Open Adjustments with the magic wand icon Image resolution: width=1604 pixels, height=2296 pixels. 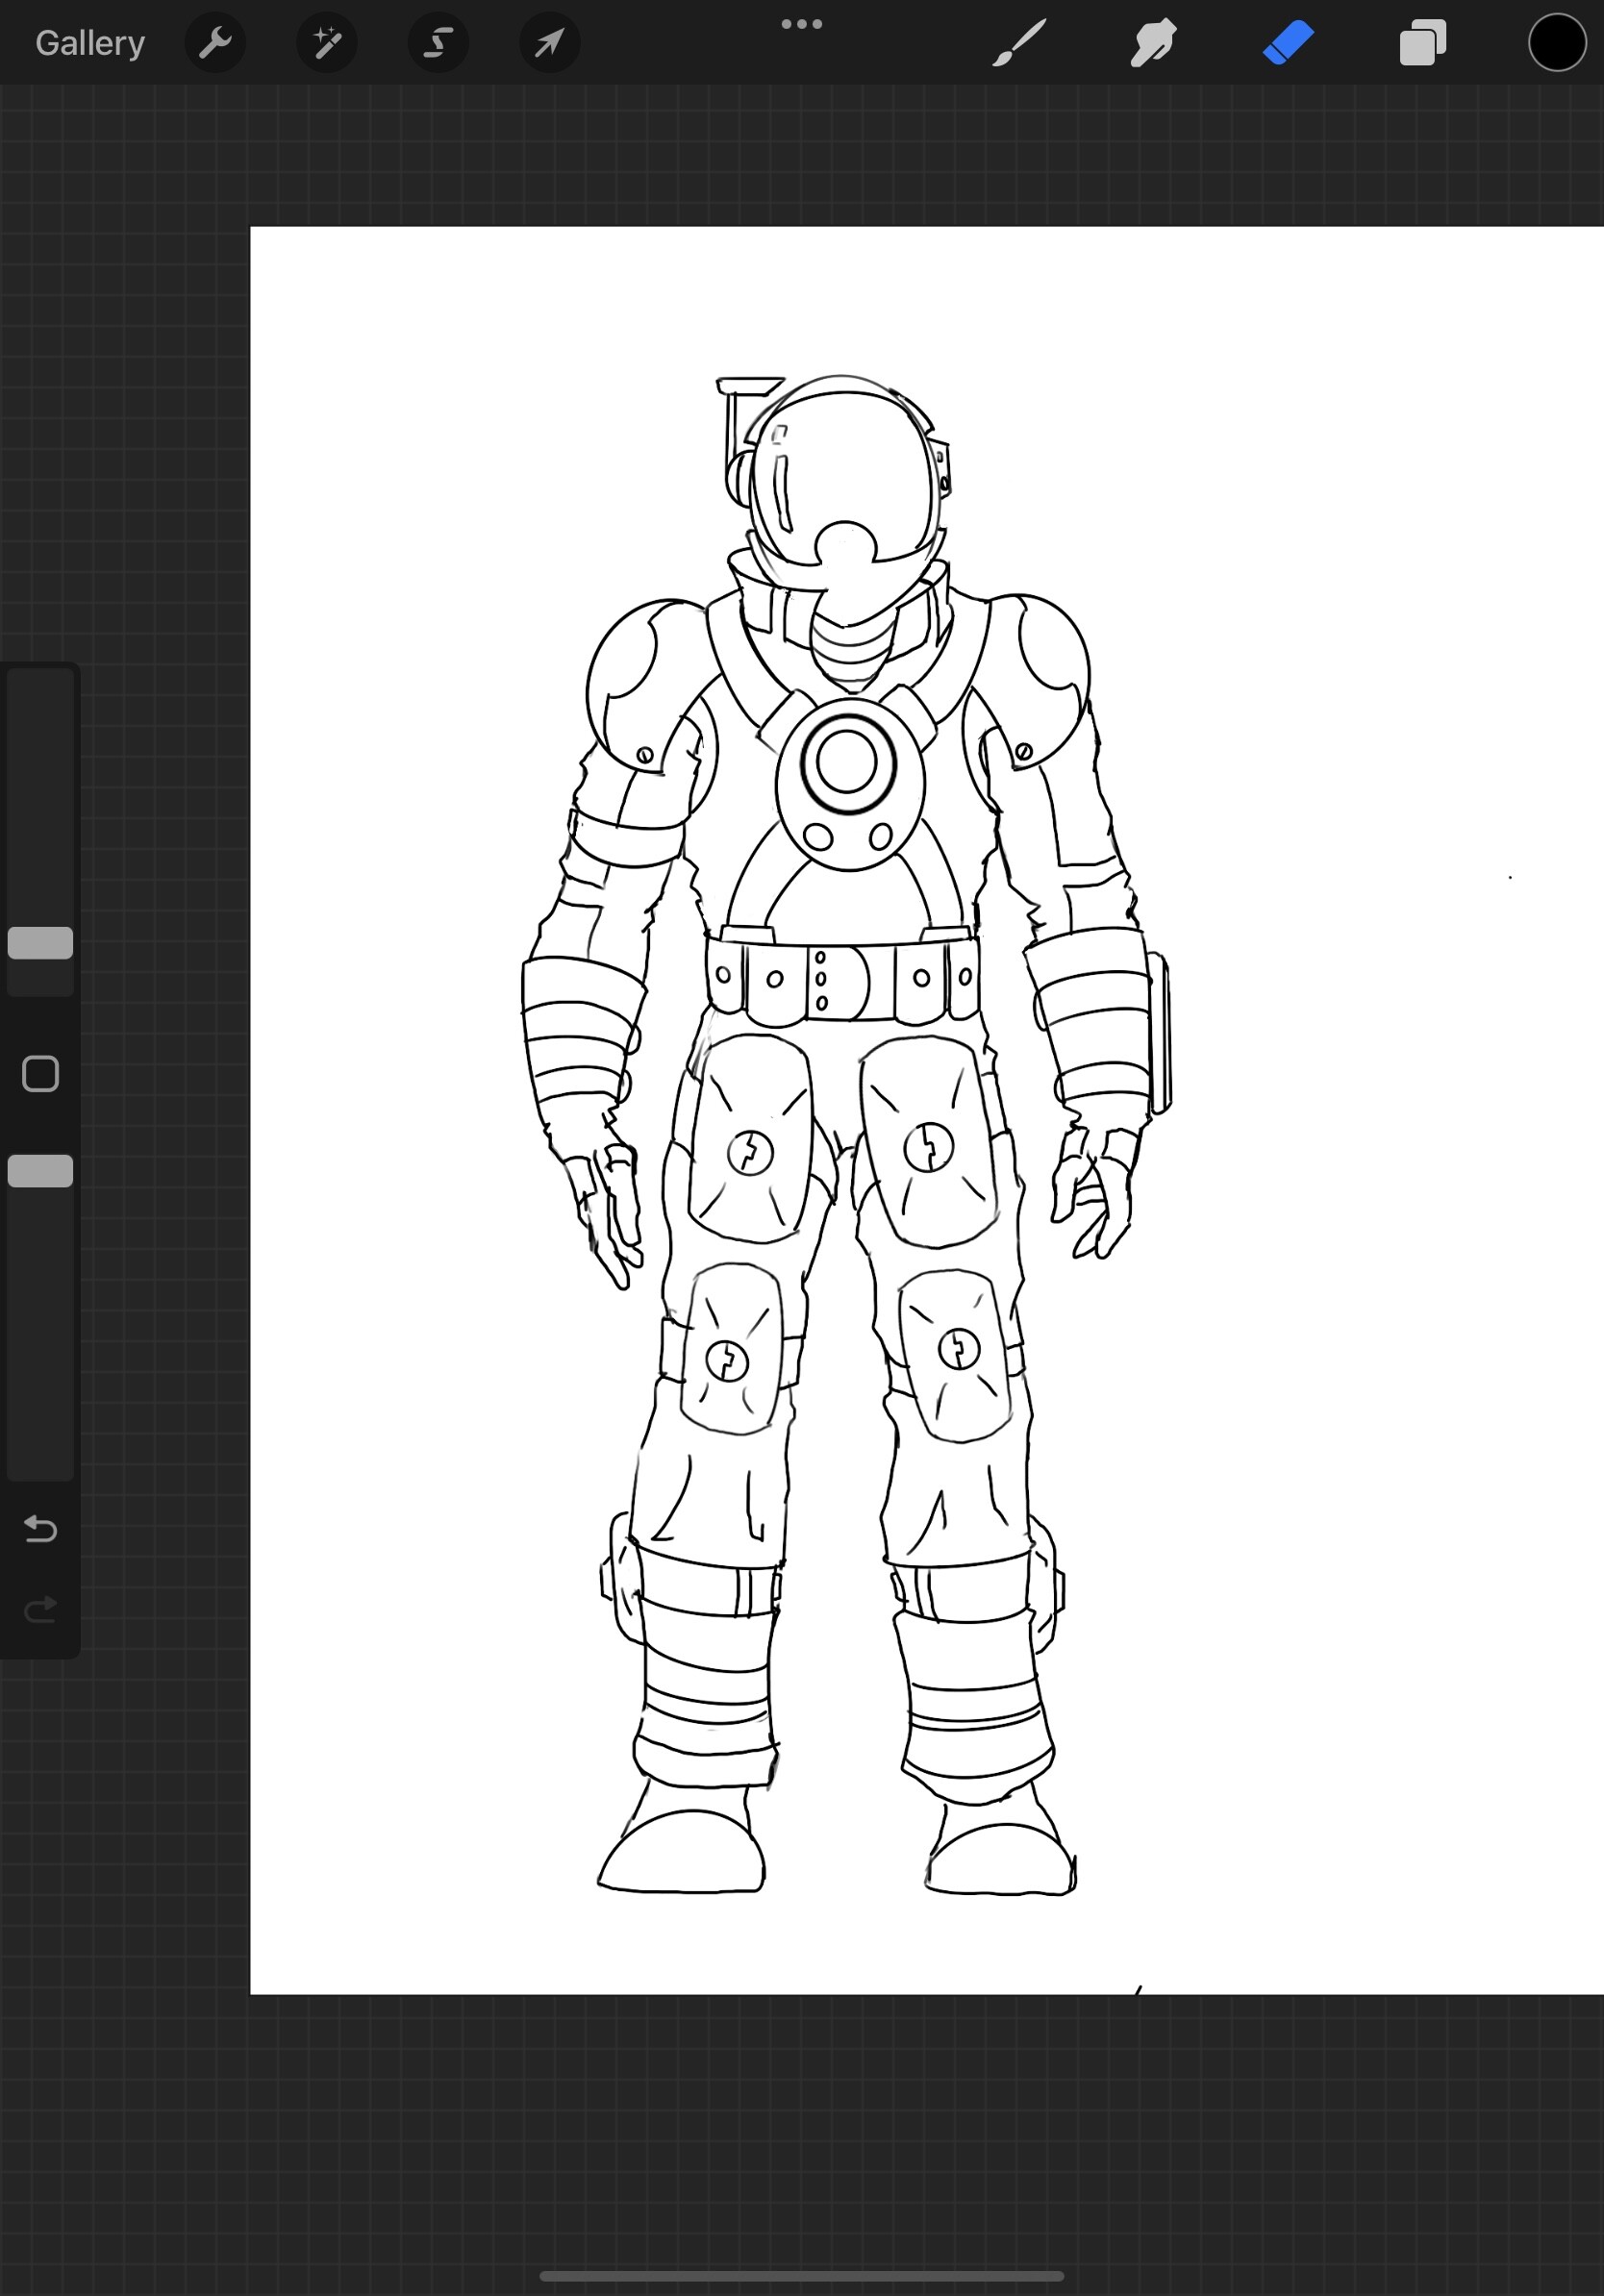click(327, 42)
